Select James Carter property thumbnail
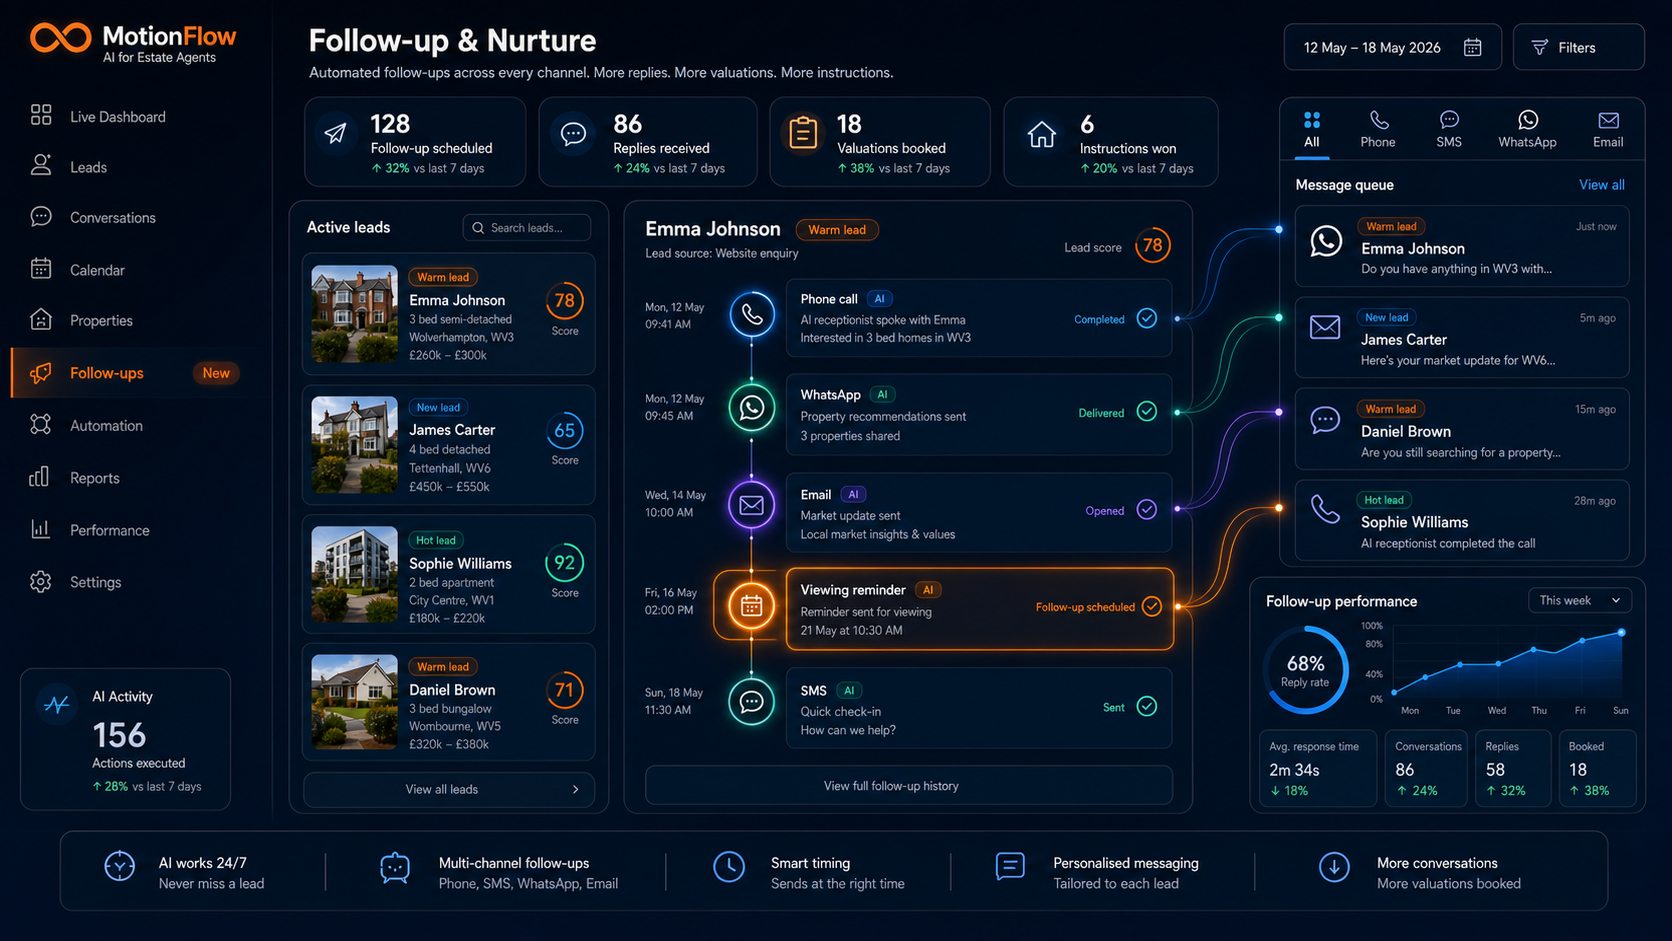1672x941 pixels. 354,445
